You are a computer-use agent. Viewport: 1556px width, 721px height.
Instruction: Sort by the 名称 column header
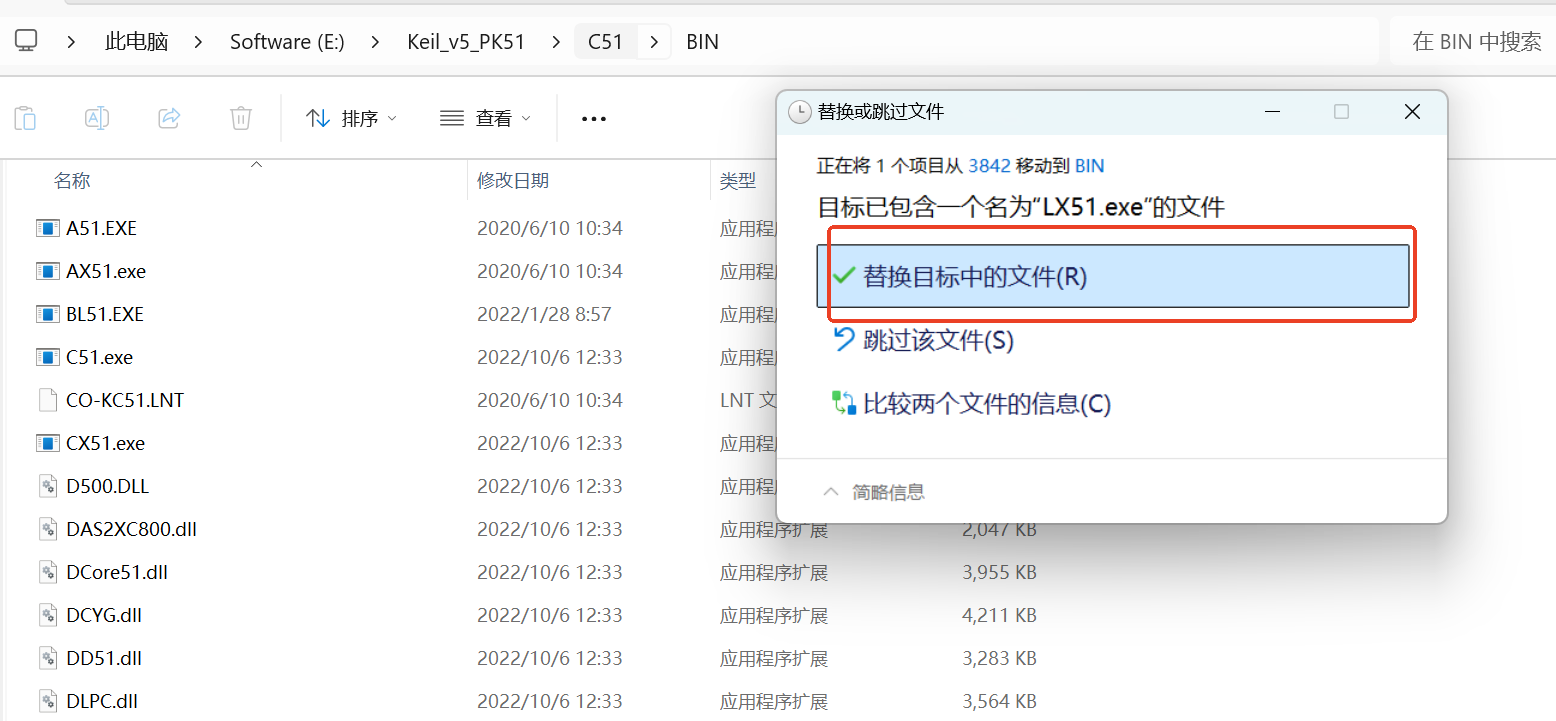tap(72, 181)
